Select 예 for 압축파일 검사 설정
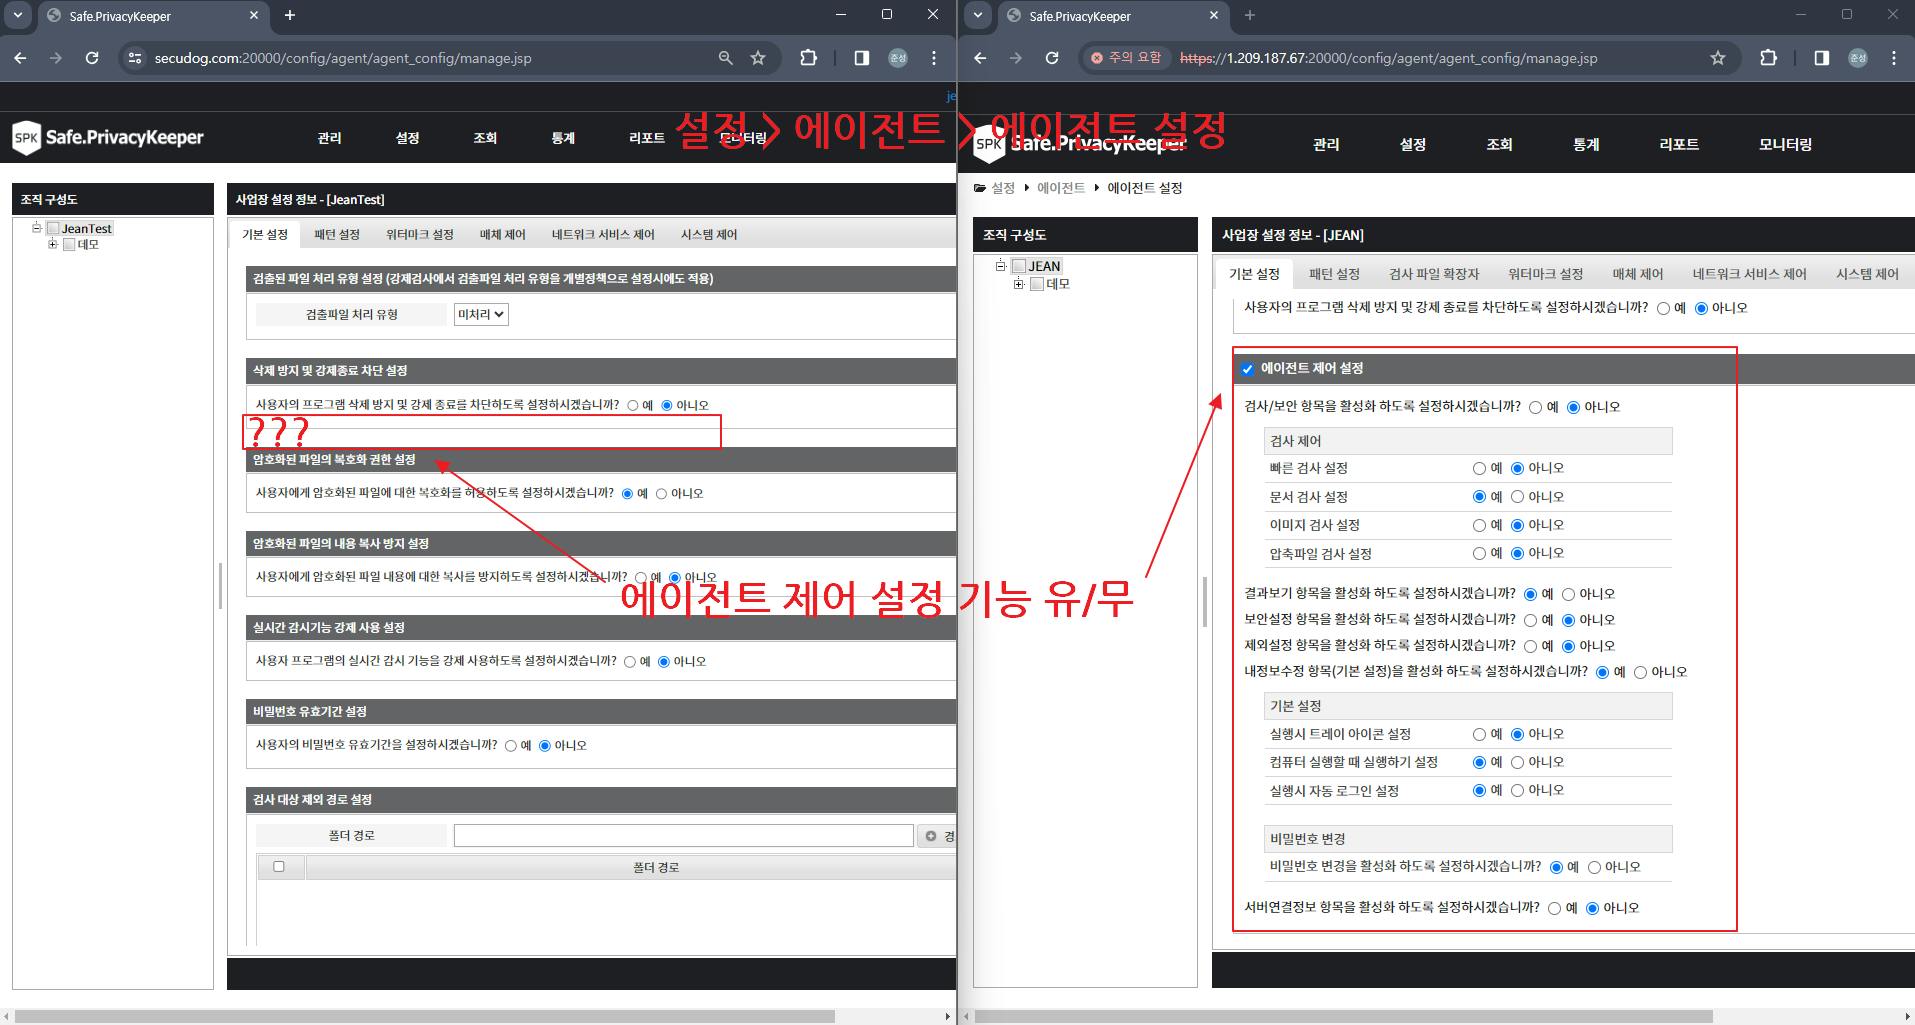 (x=1479, y=553)
